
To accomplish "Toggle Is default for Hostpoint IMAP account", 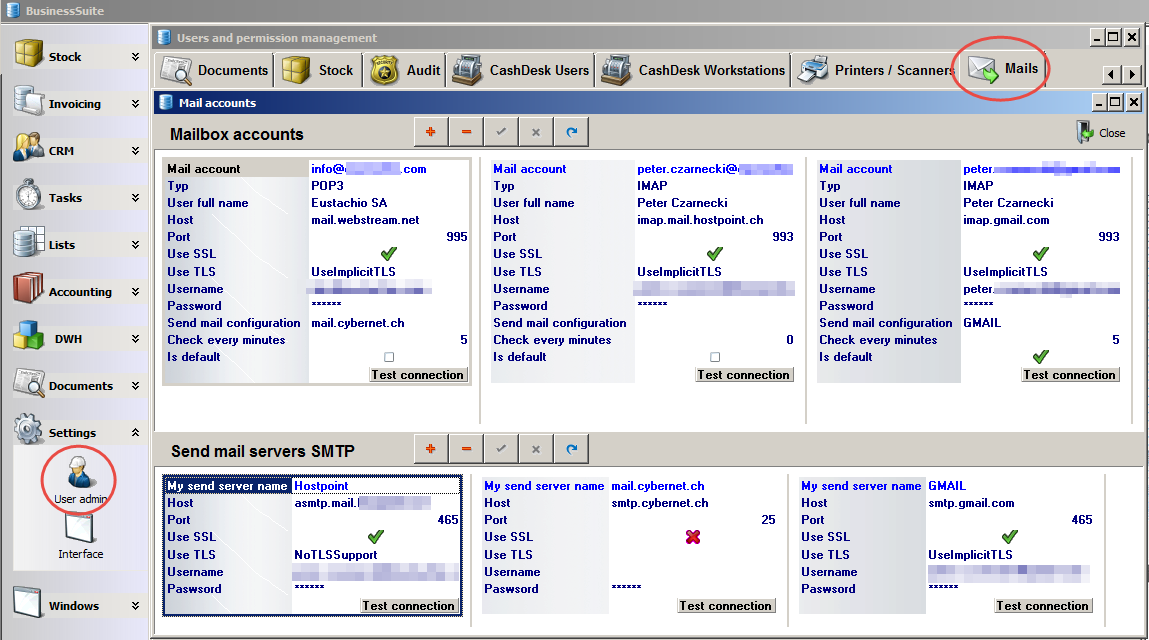I will (x=715, y=357).
